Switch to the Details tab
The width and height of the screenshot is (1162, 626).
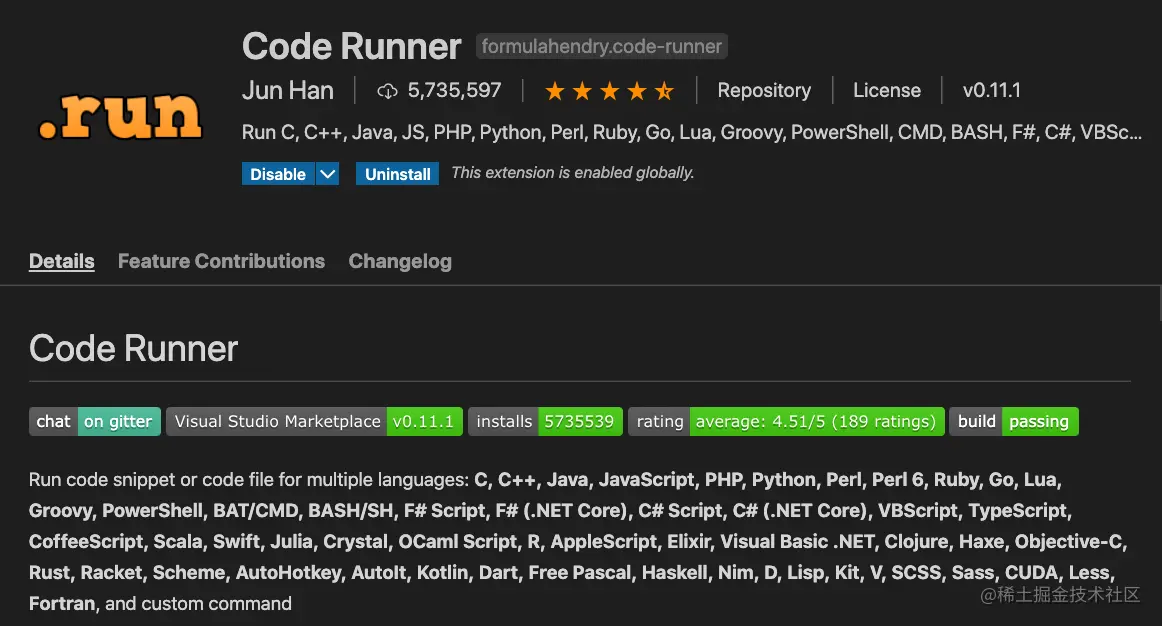[x=62, y=261]
